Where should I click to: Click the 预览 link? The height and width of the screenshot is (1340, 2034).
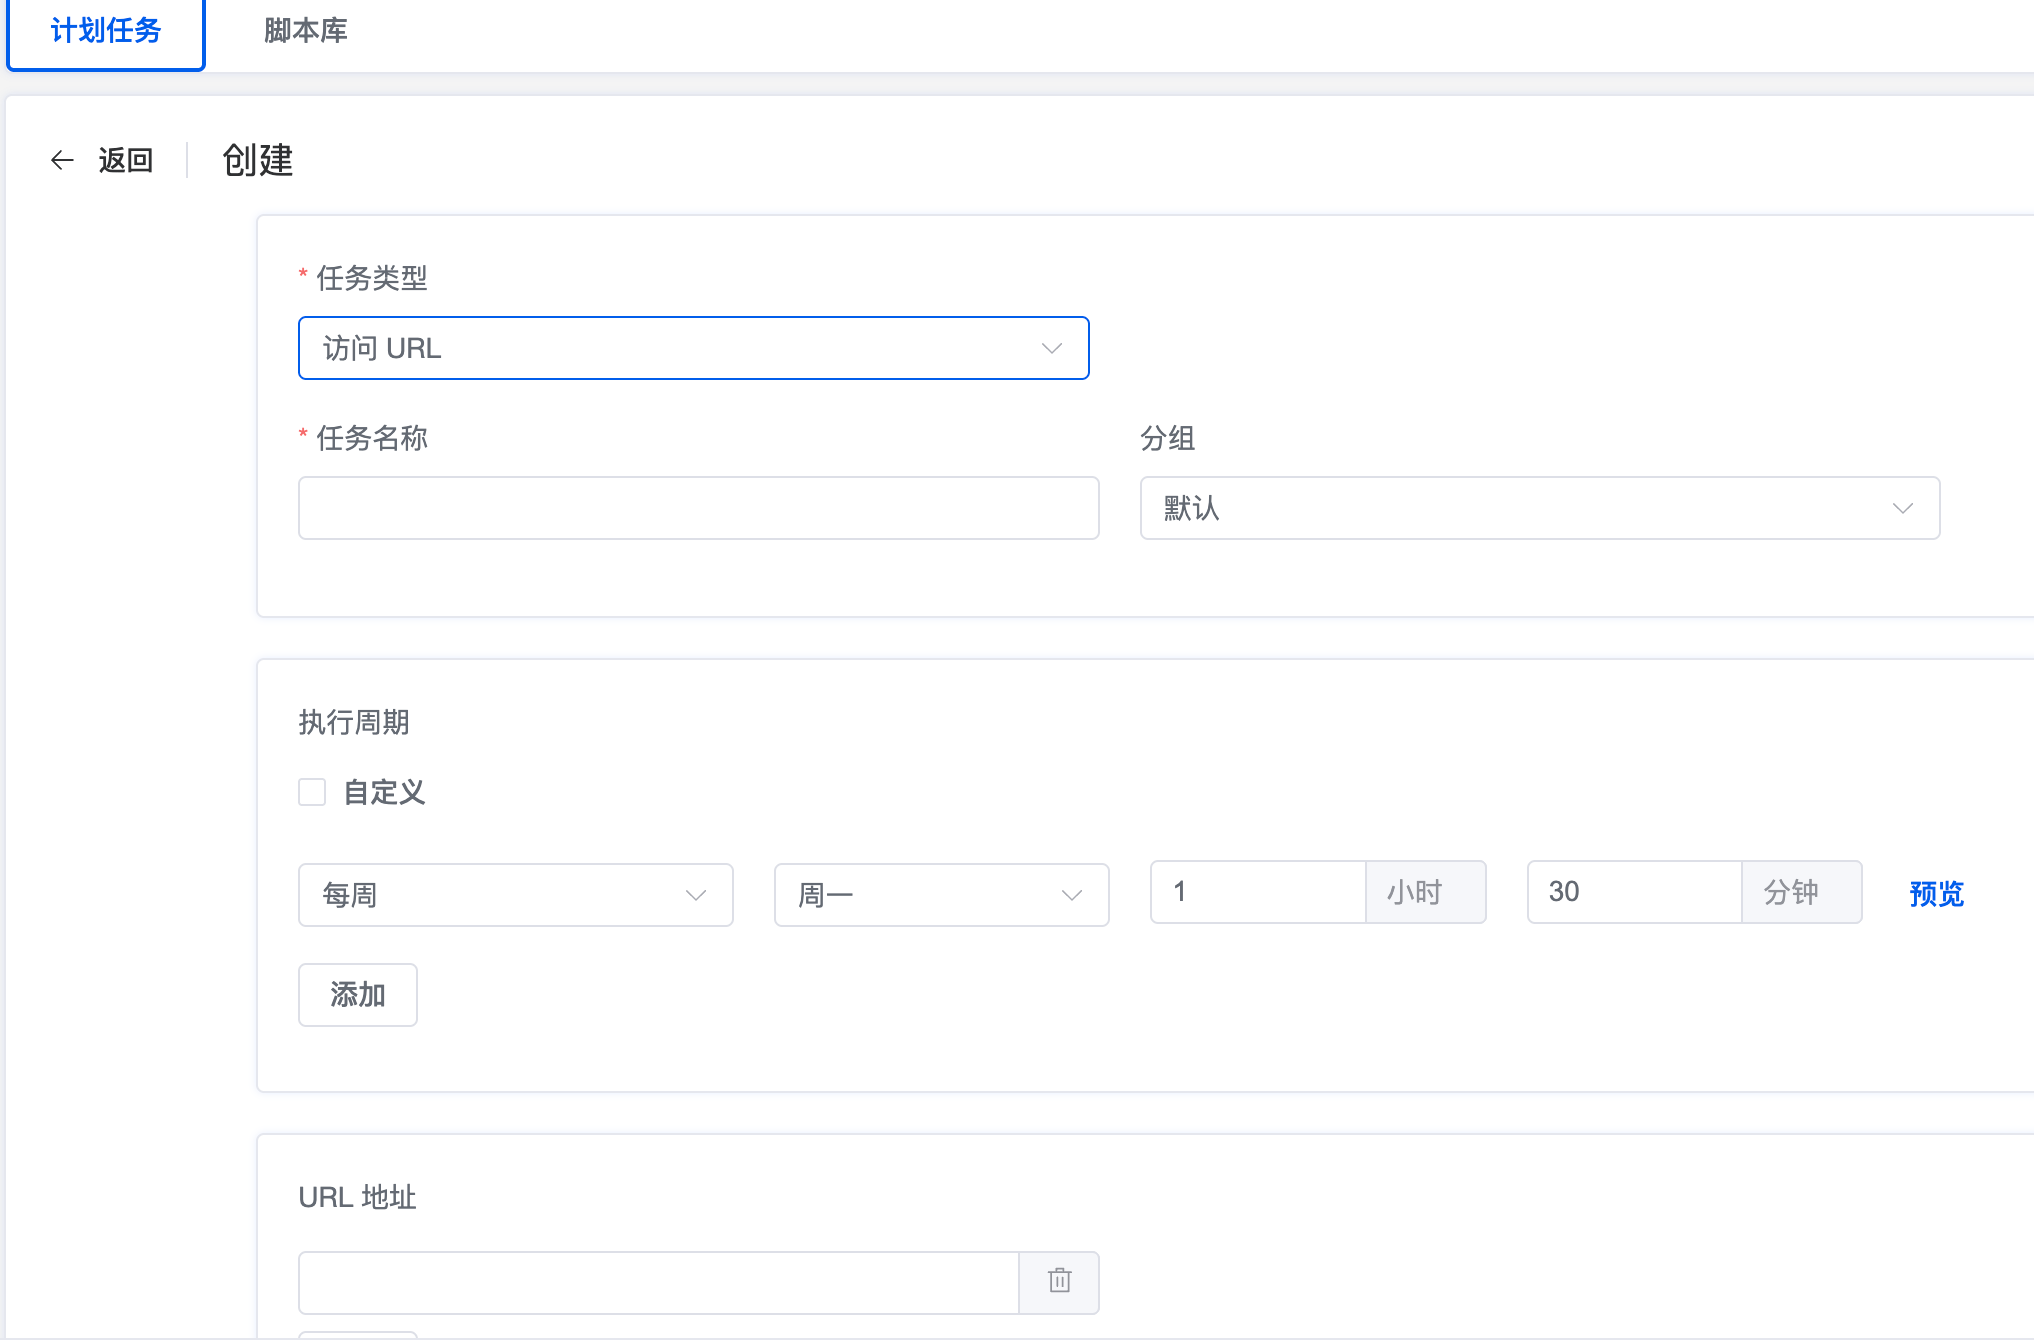point(1936,894)
